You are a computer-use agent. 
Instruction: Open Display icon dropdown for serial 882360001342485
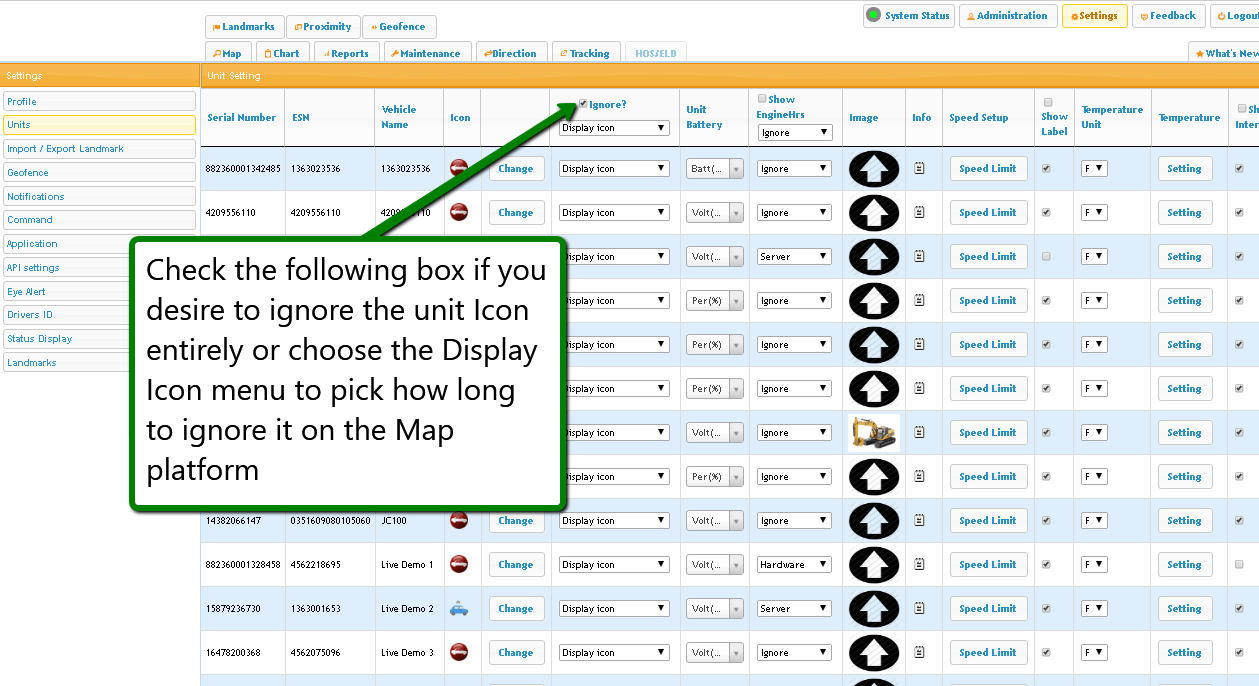pyautogui.click(x=614, y=169)
